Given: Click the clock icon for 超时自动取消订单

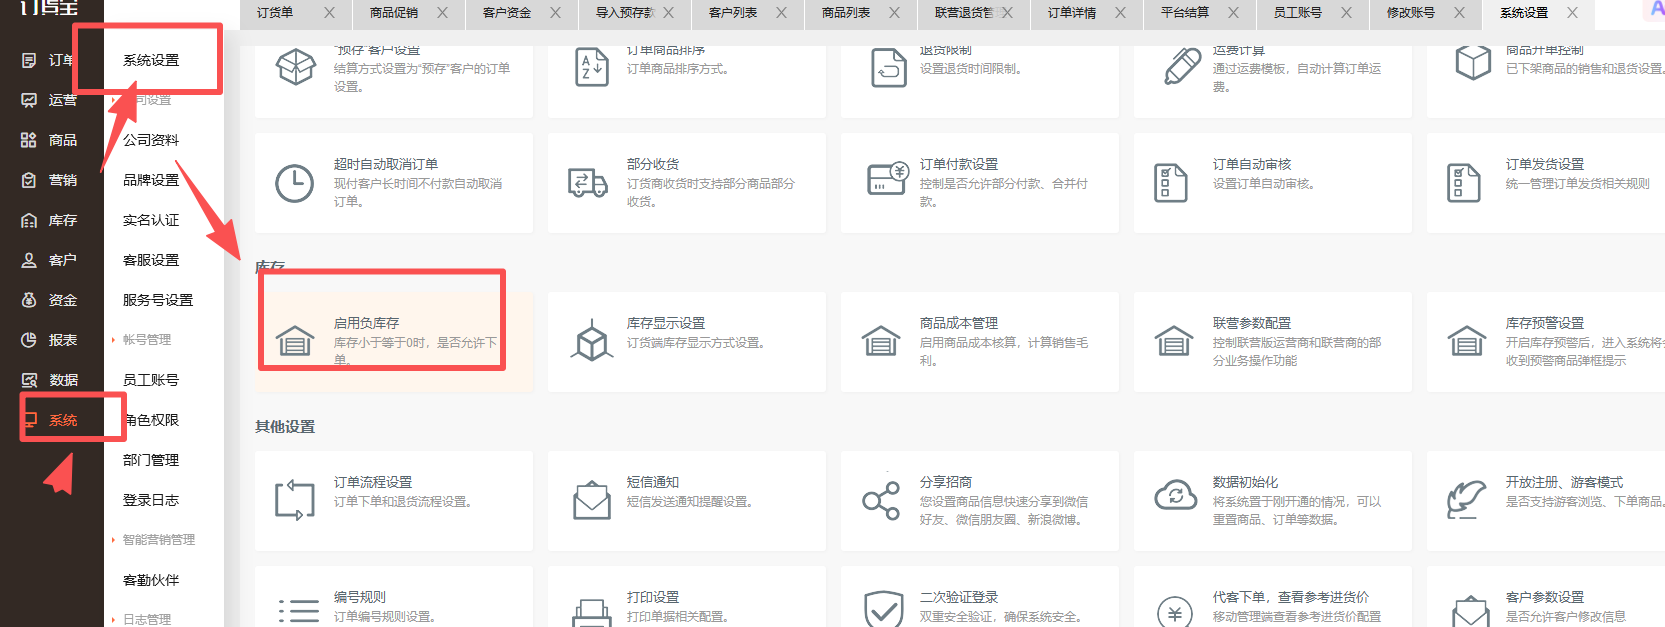Looking at the screenshot, I should coord(295,183).
